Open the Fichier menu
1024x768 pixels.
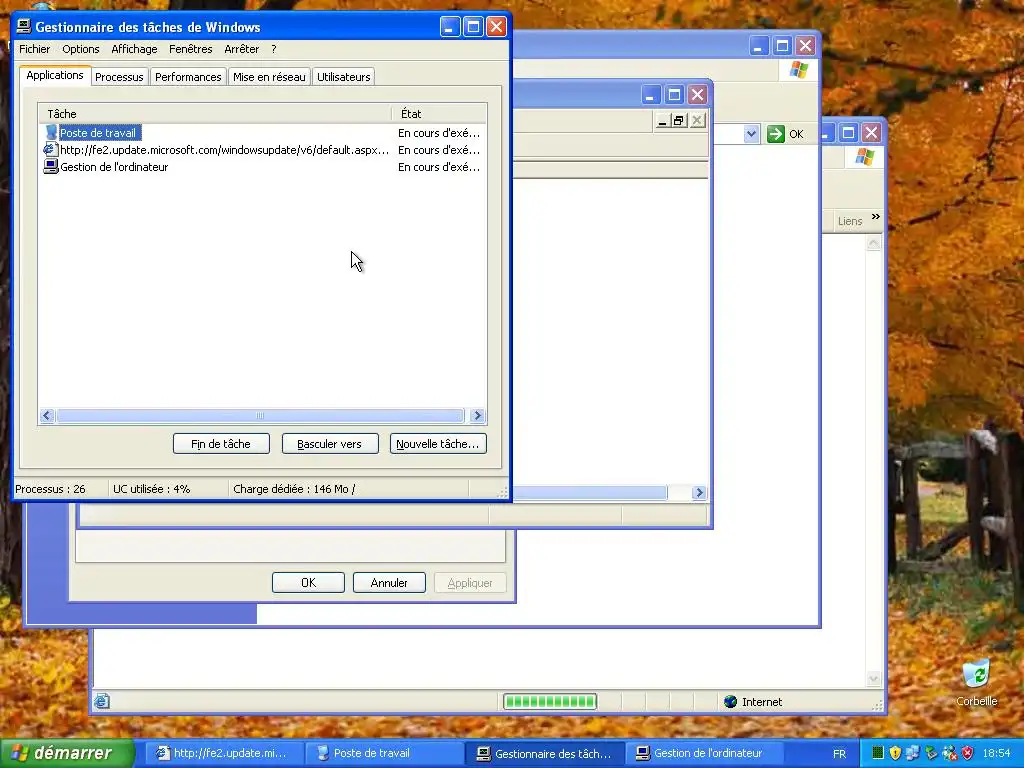[x=35, y=49]
